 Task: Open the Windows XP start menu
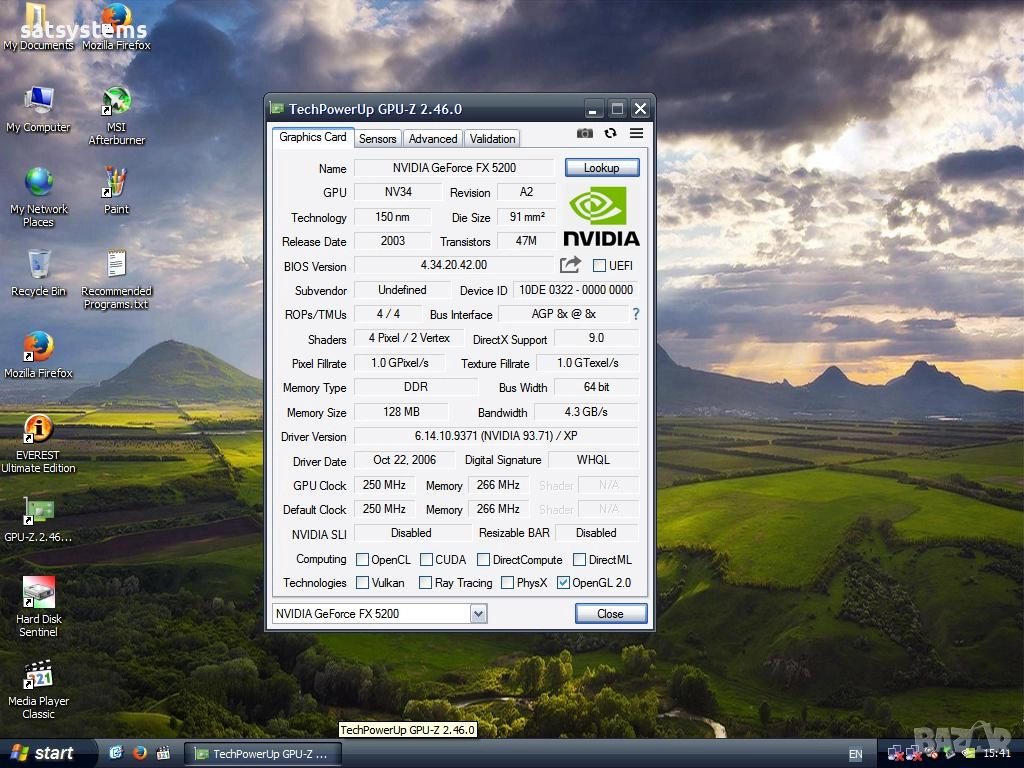pyautogui.click(x=42, y=753)
